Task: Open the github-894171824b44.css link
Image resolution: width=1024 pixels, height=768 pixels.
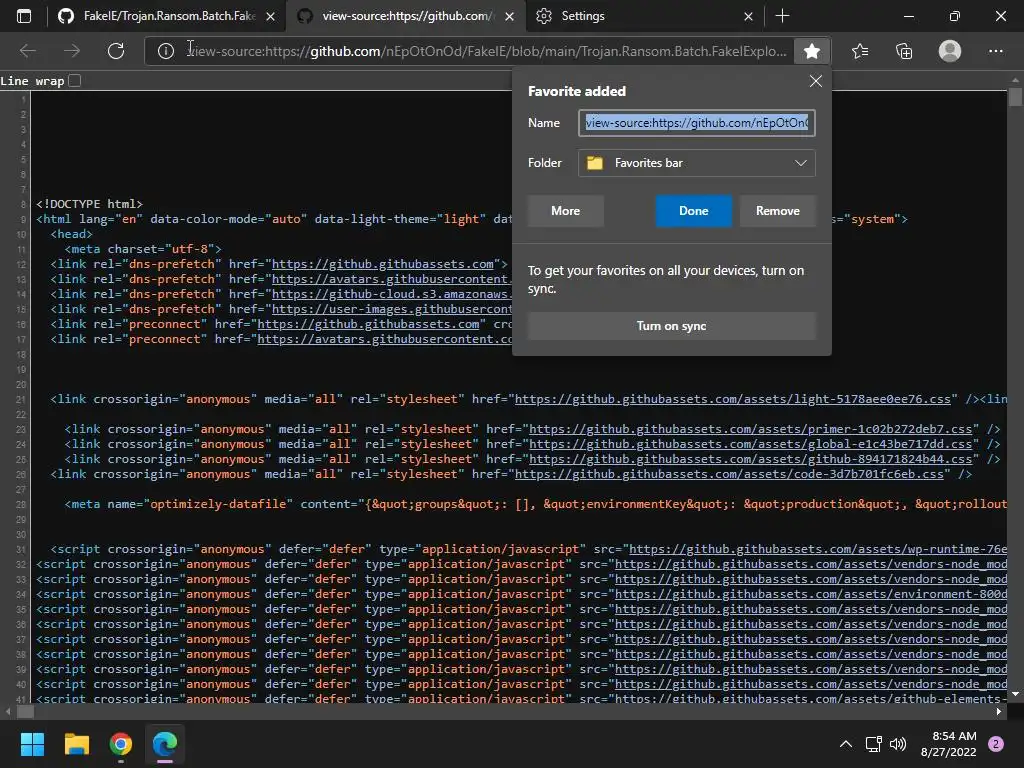Action: pyautogui.click(x=750, y=459)
